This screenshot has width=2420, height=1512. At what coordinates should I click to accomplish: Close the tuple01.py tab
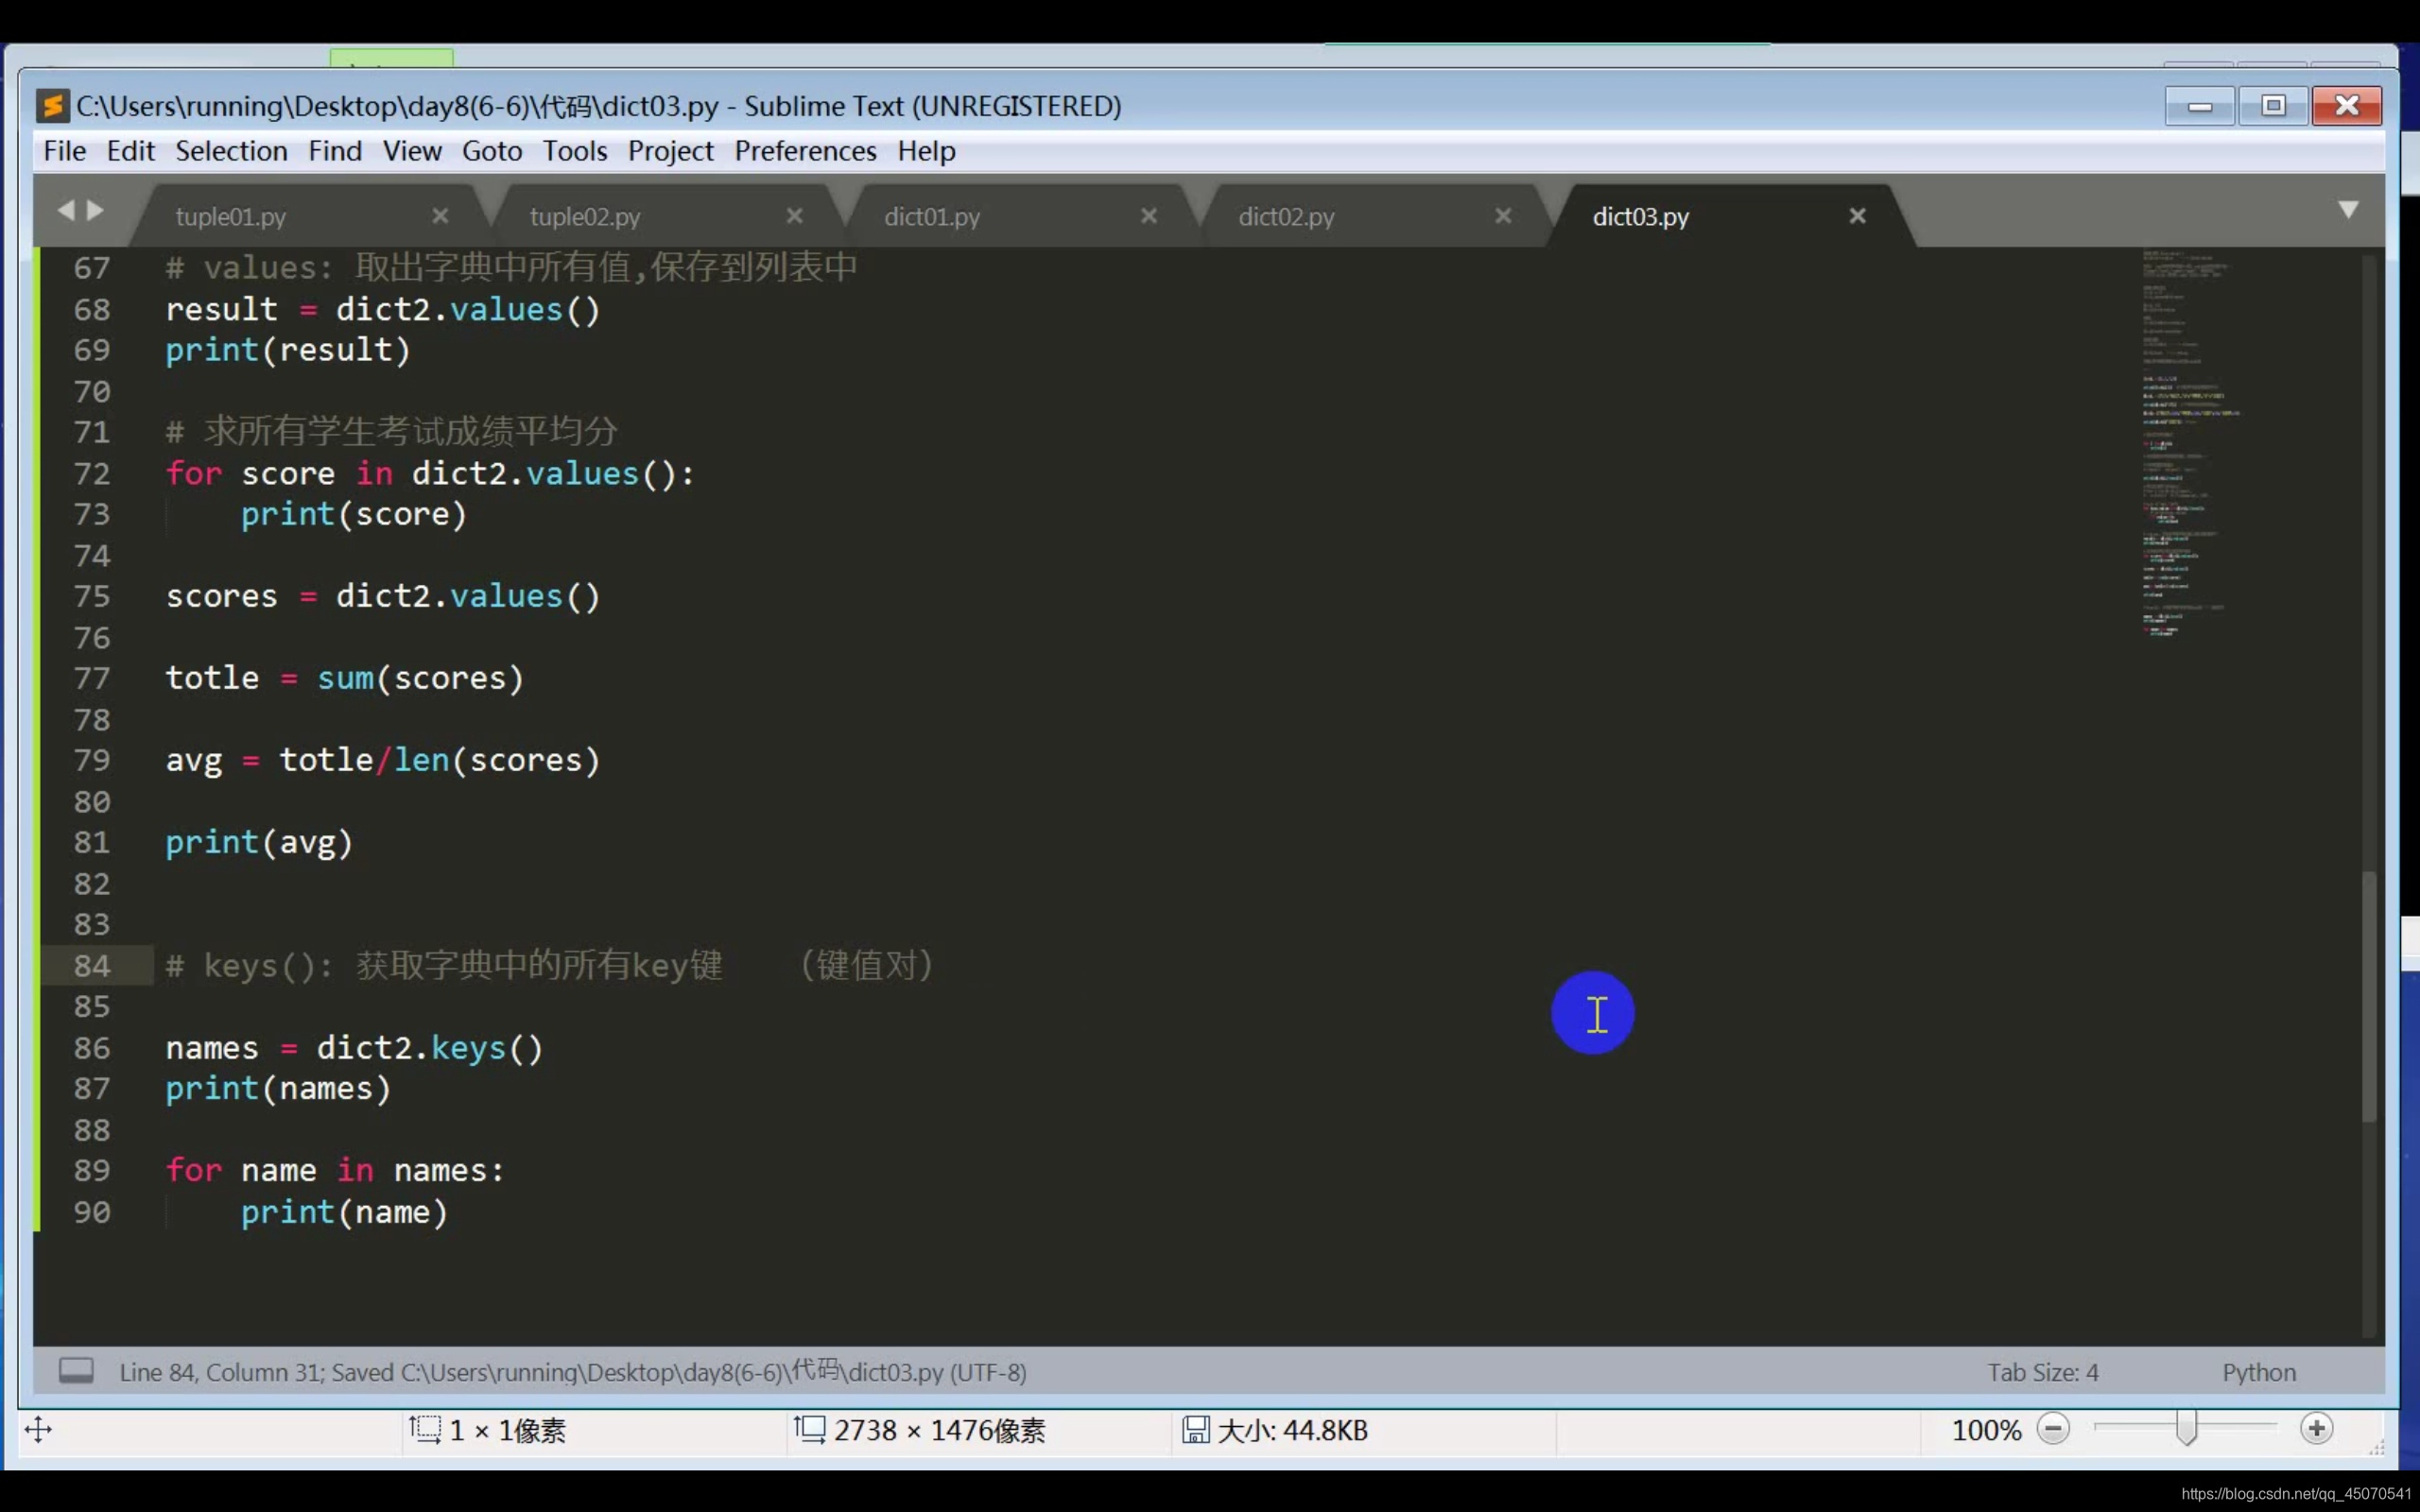(440, 216)
